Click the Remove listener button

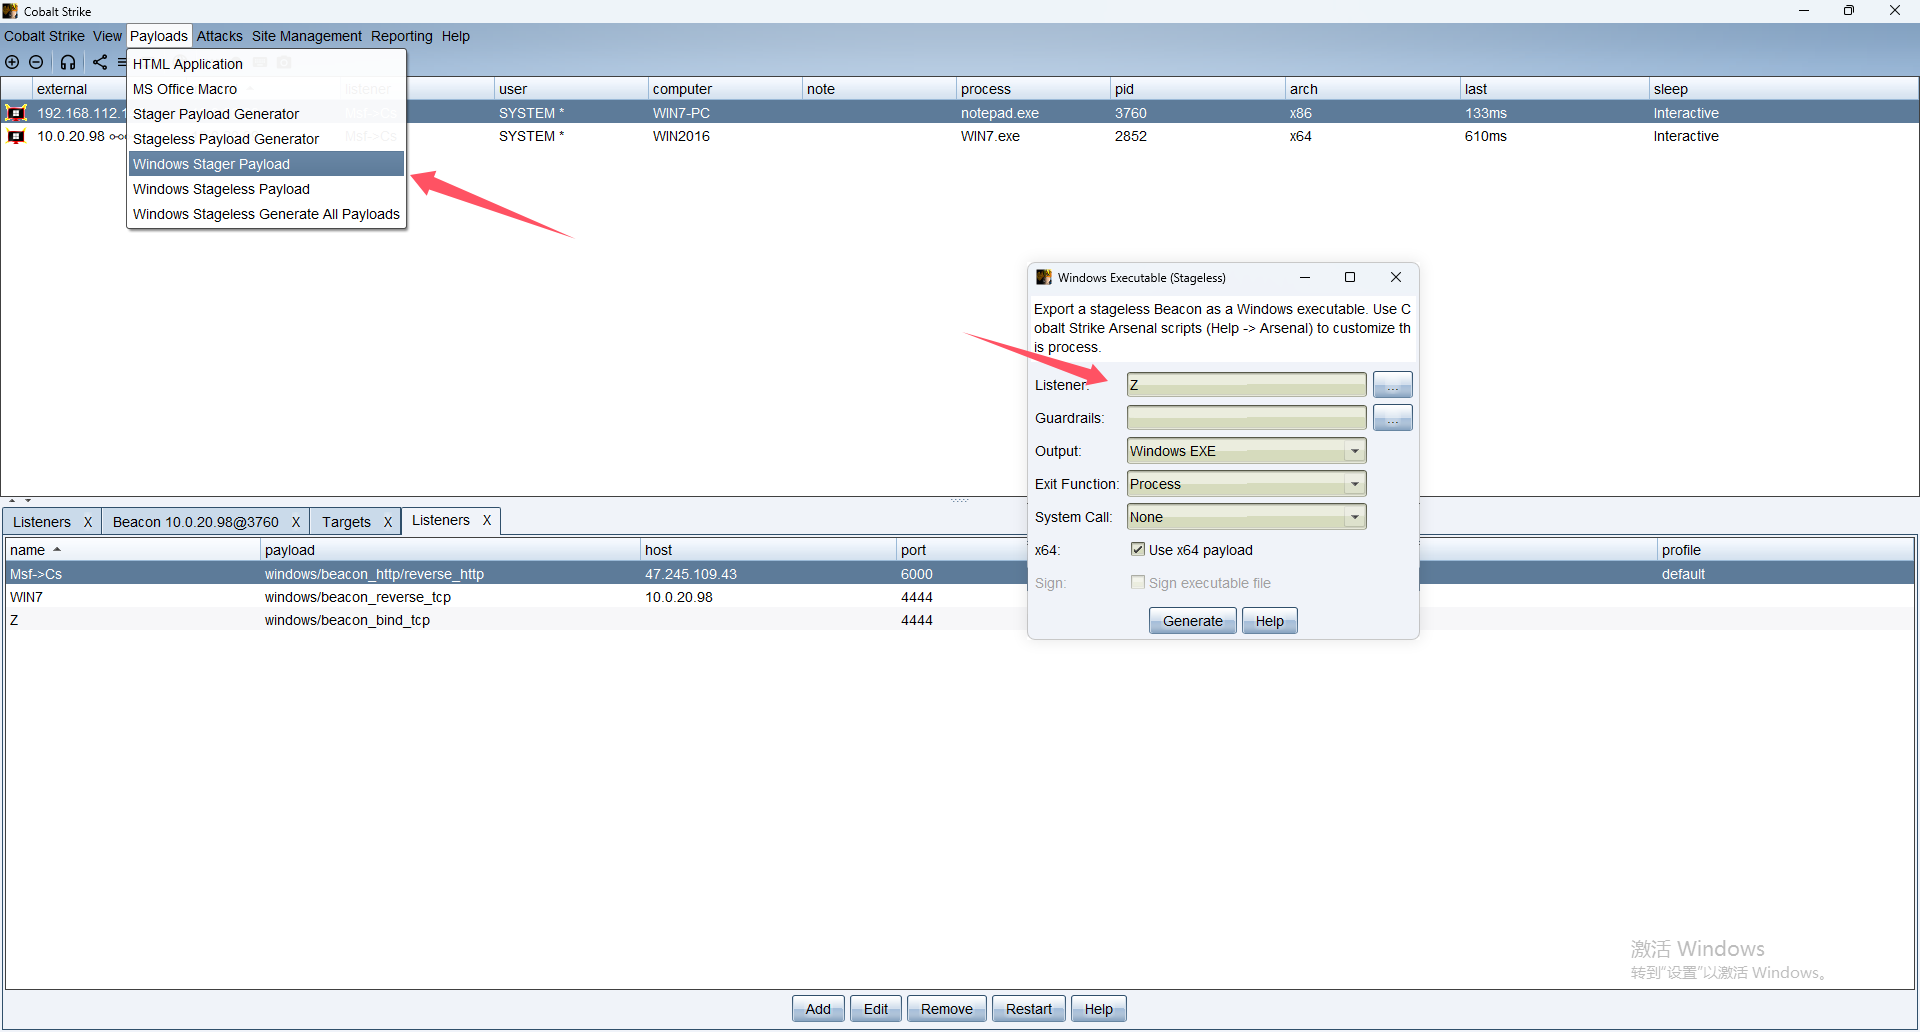[947, 1009]
